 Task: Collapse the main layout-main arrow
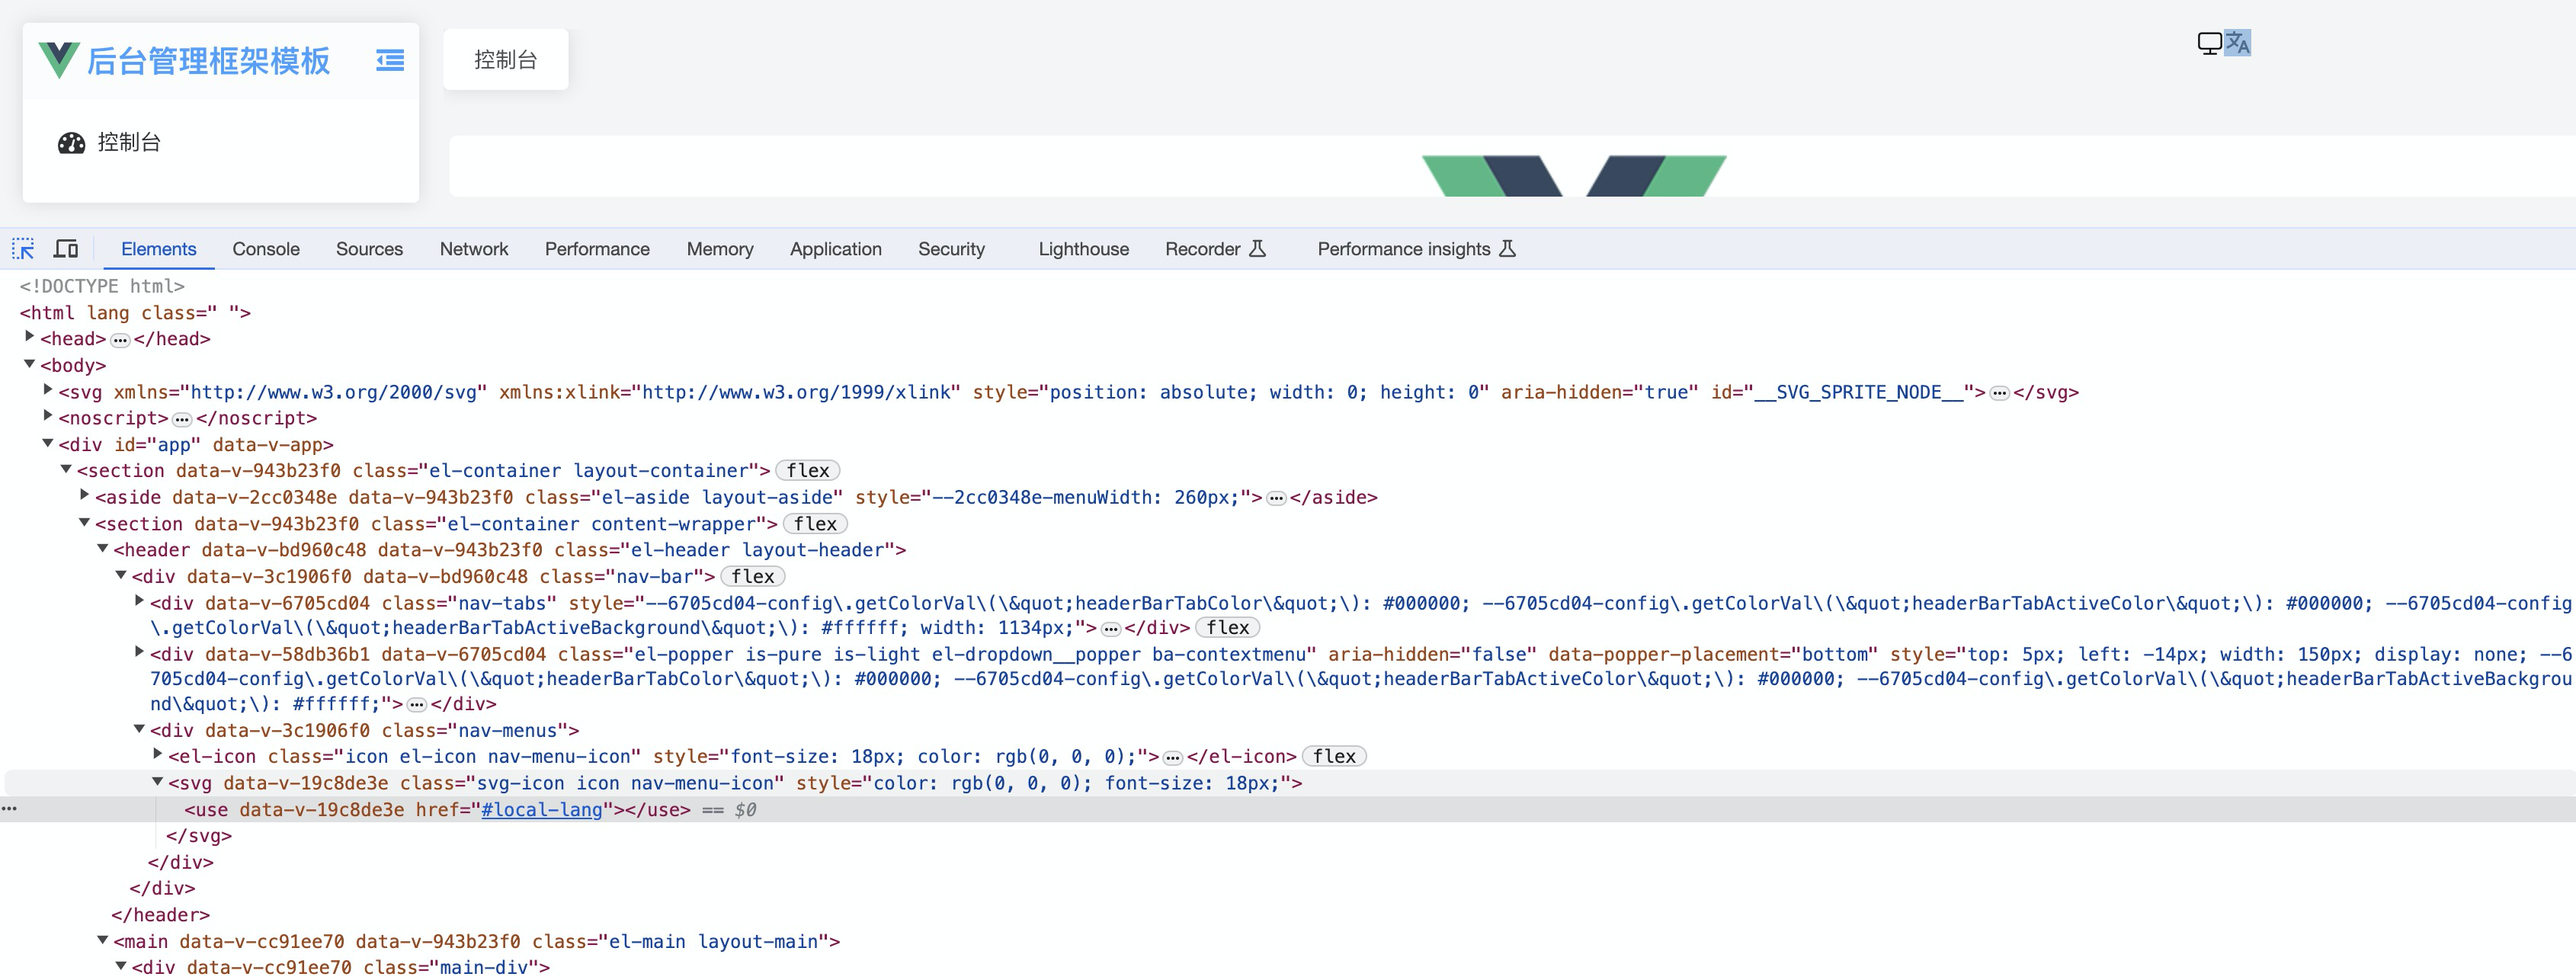tap(103, 940)
